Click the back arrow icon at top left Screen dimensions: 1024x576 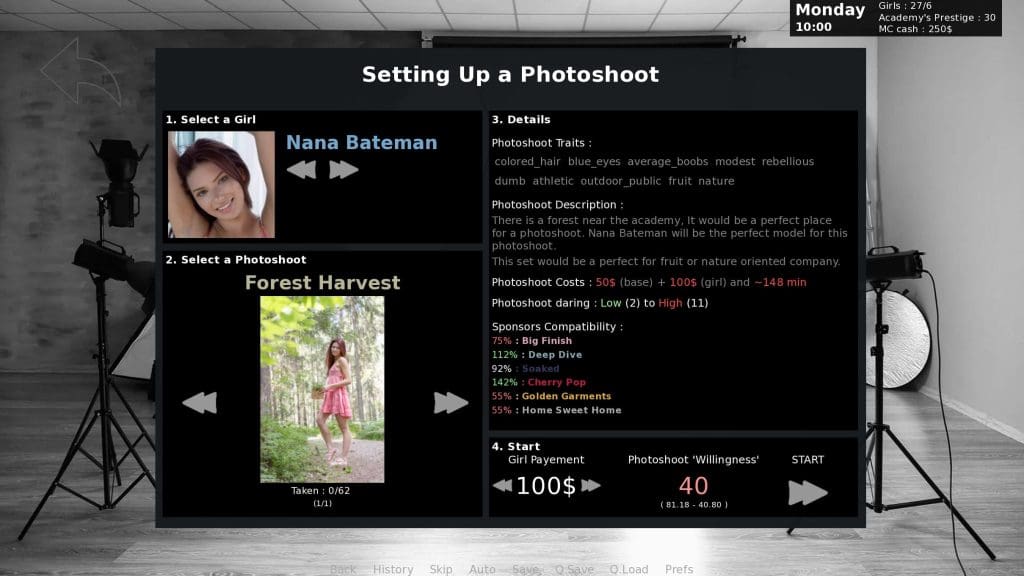click(81, 72)
